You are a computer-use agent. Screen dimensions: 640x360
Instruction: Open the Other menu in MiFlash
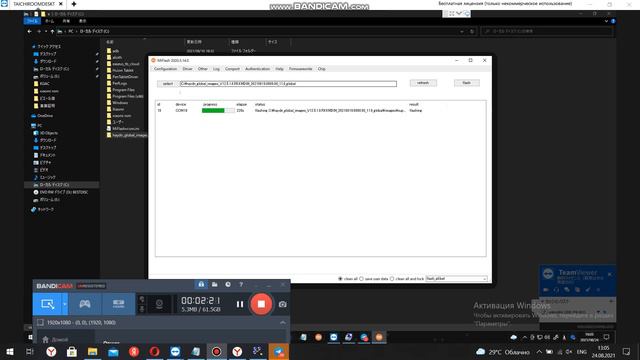coord(202,69)
